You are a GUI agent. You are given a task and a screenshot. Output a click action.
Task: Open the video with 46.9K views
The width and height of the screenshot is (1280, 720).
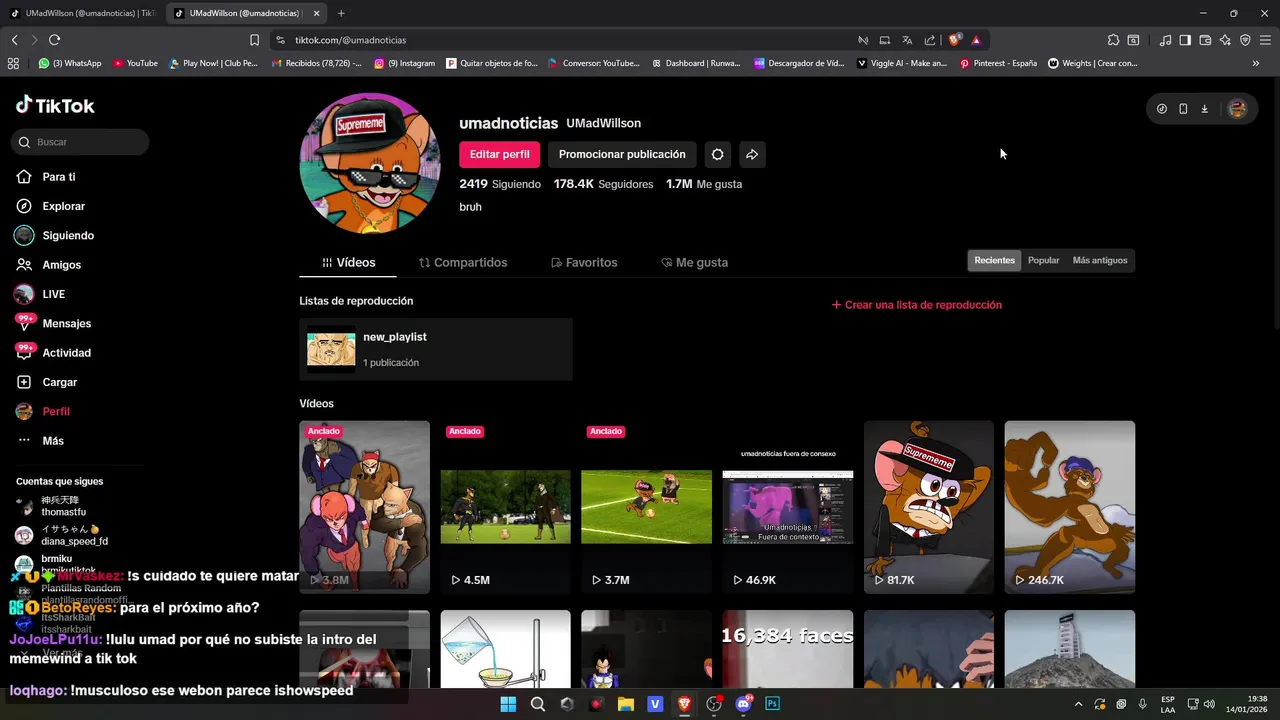pos(787,507)
